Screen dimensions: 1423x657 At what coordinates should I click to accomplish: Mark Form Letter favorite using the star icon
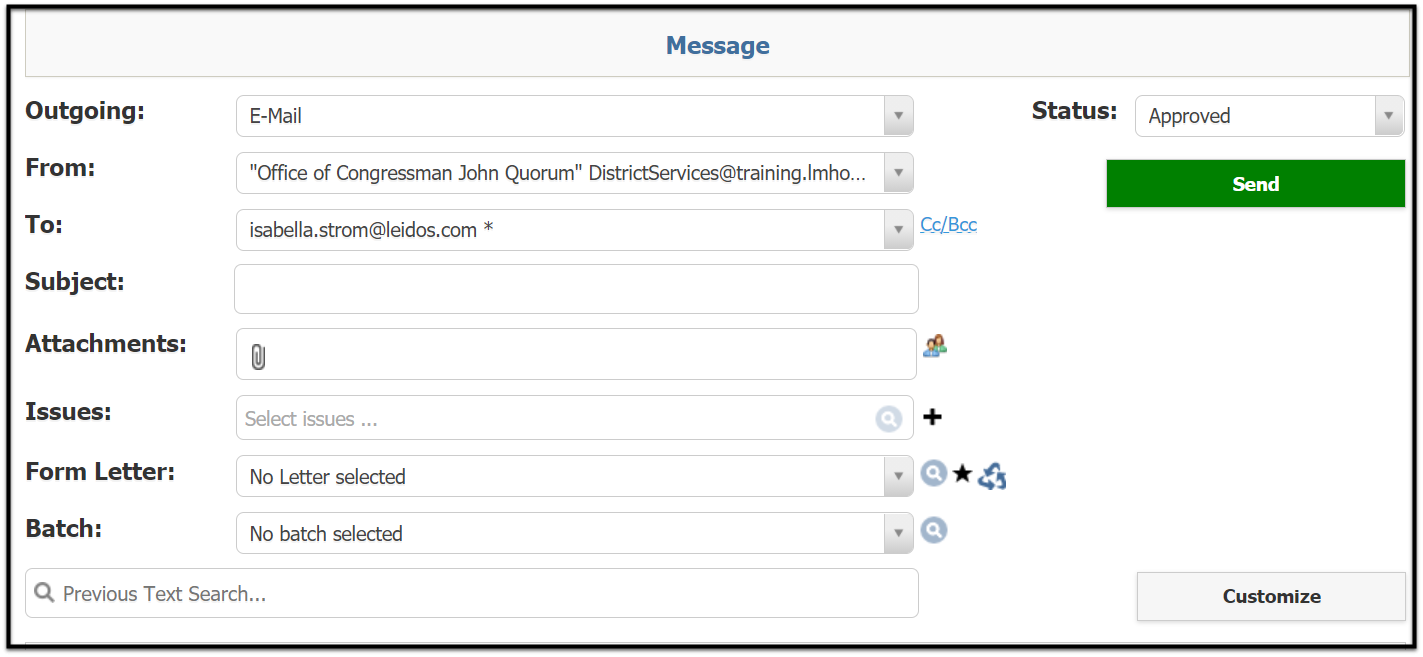(x=962, y=473)
